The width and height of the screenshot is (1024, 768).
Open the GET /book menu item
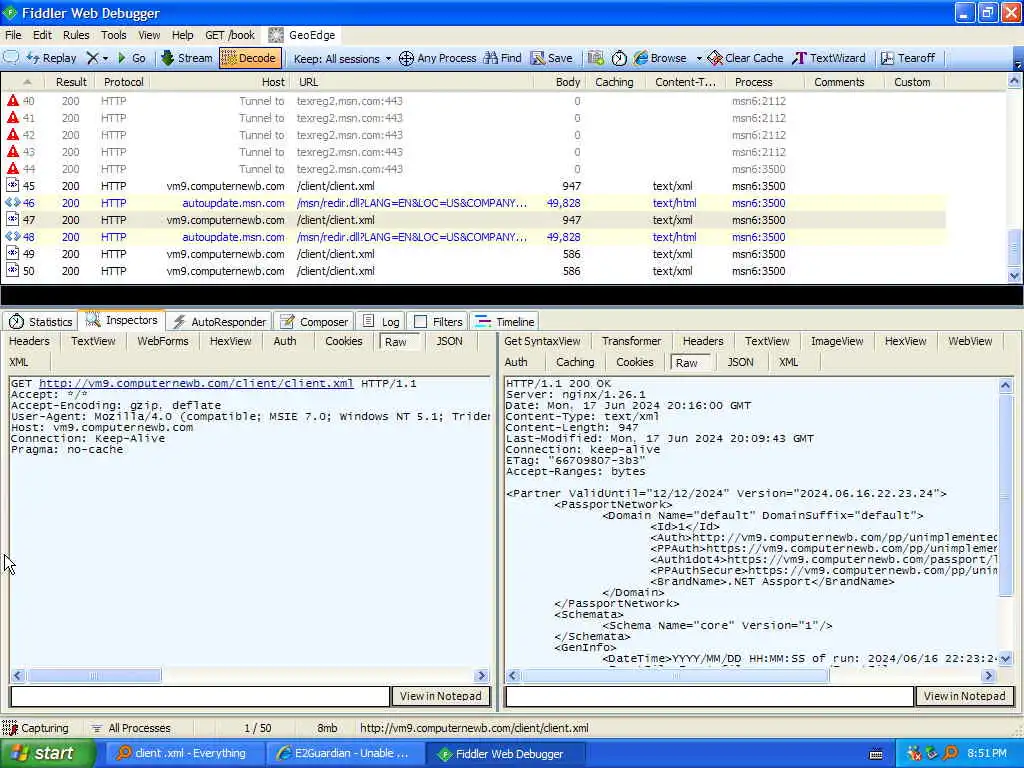point(230,35)
